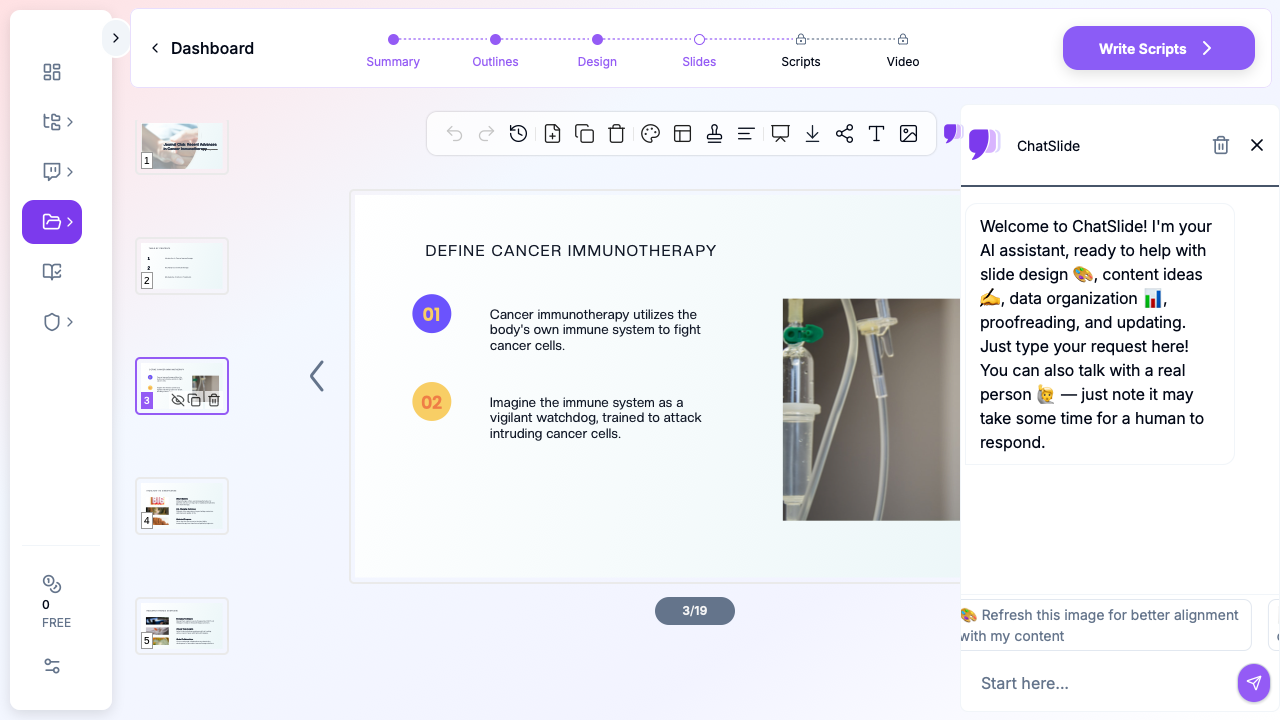Open slide 5 thumbnail in the panel

point(181,625)
